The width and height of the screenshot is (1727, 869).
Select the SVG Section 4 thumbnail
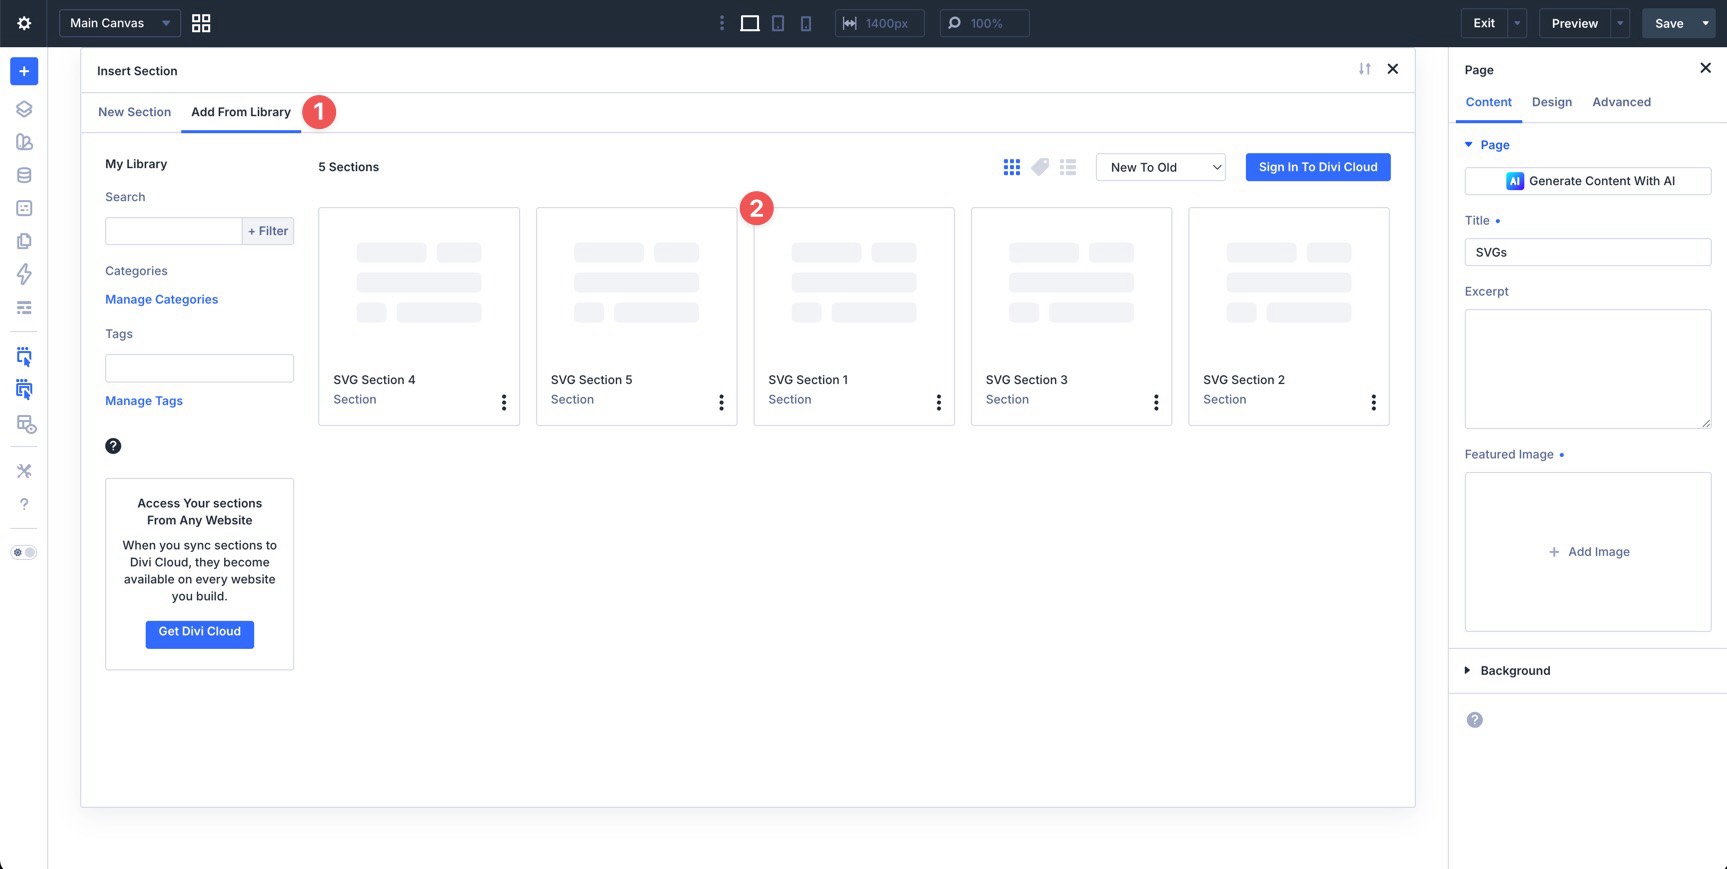click(419, 283)
